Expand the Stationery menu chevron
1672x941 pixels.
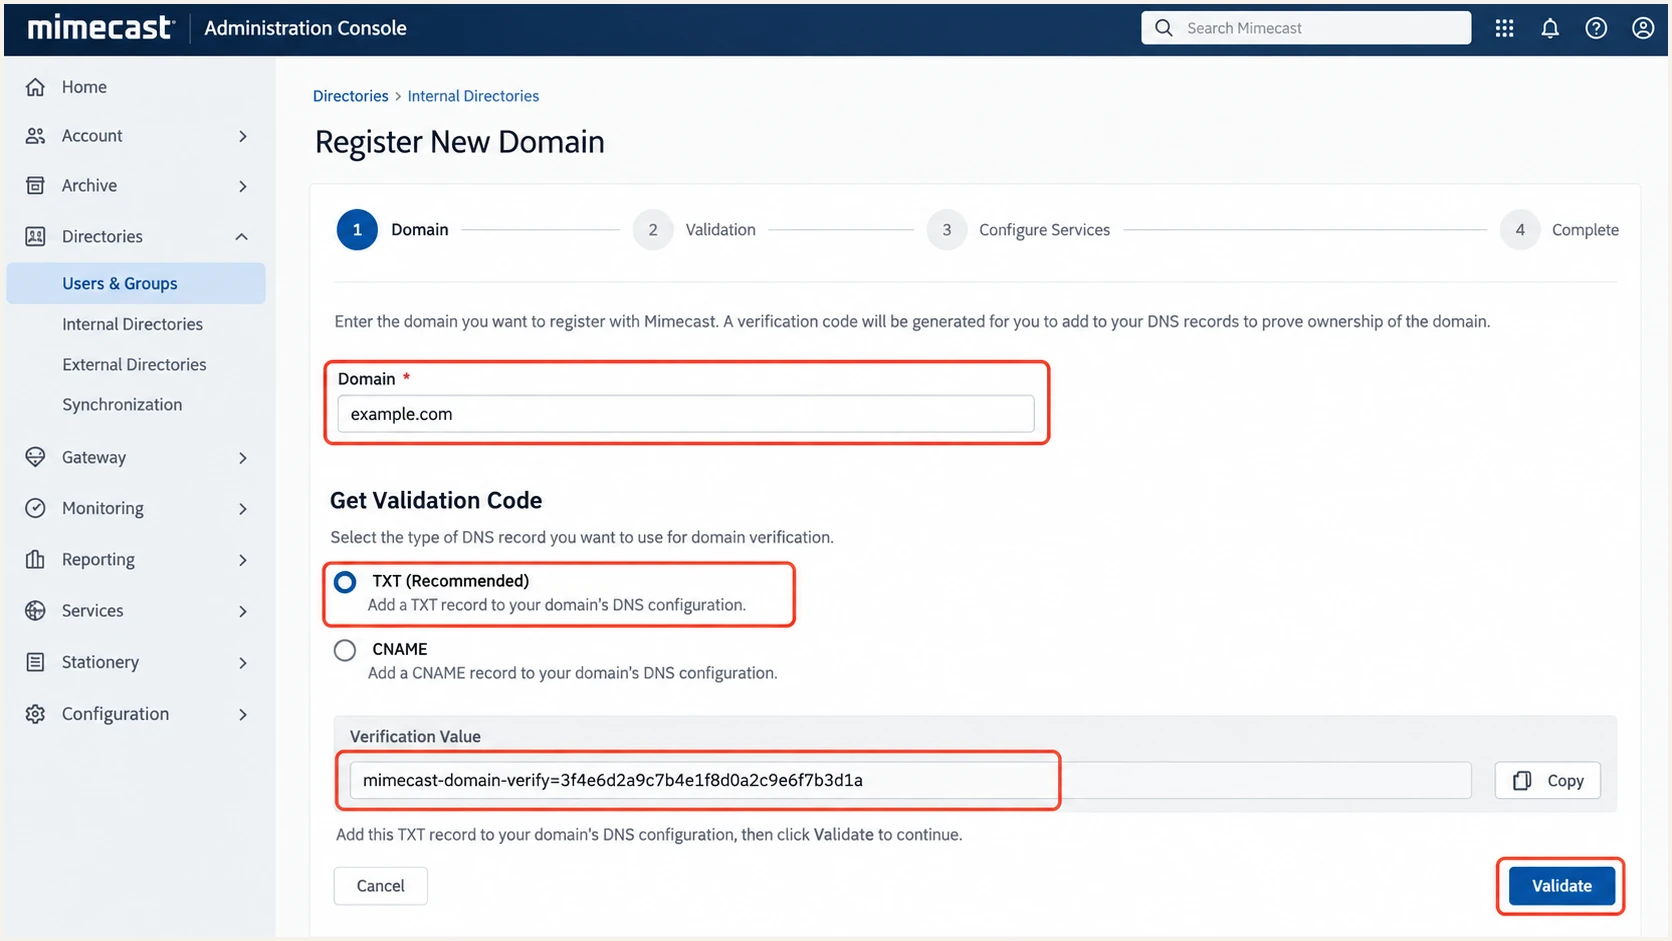pos(243,663)
